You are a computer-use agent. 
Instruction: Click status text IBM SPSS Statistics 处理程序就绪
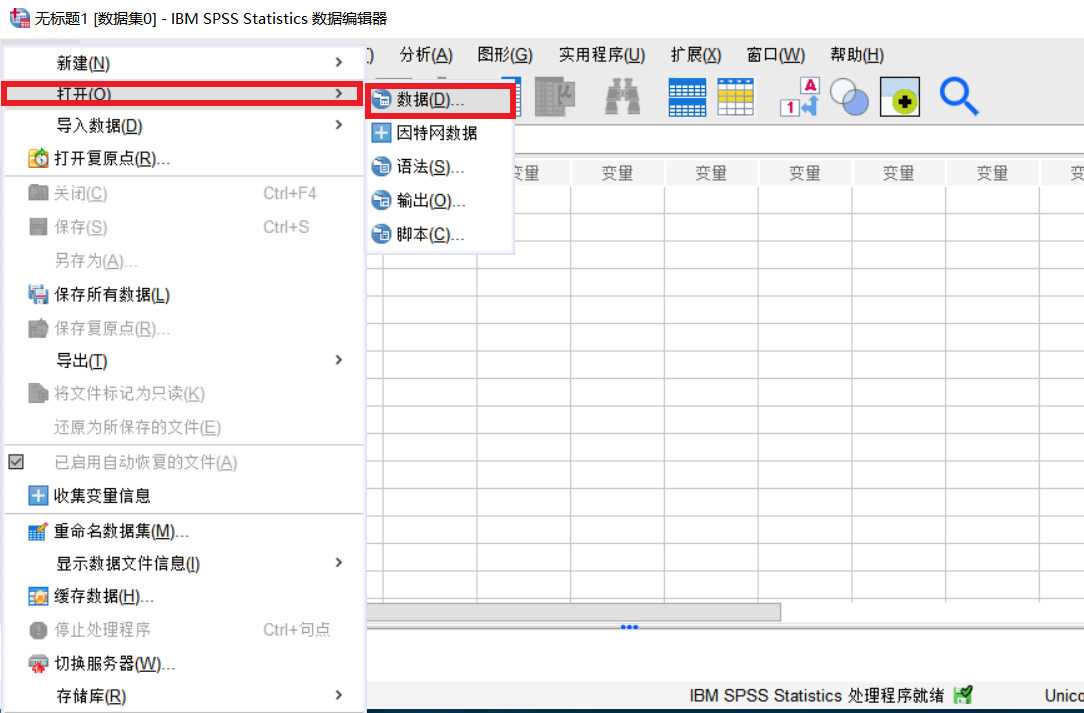pyautogui.click(x=816, y=695)
